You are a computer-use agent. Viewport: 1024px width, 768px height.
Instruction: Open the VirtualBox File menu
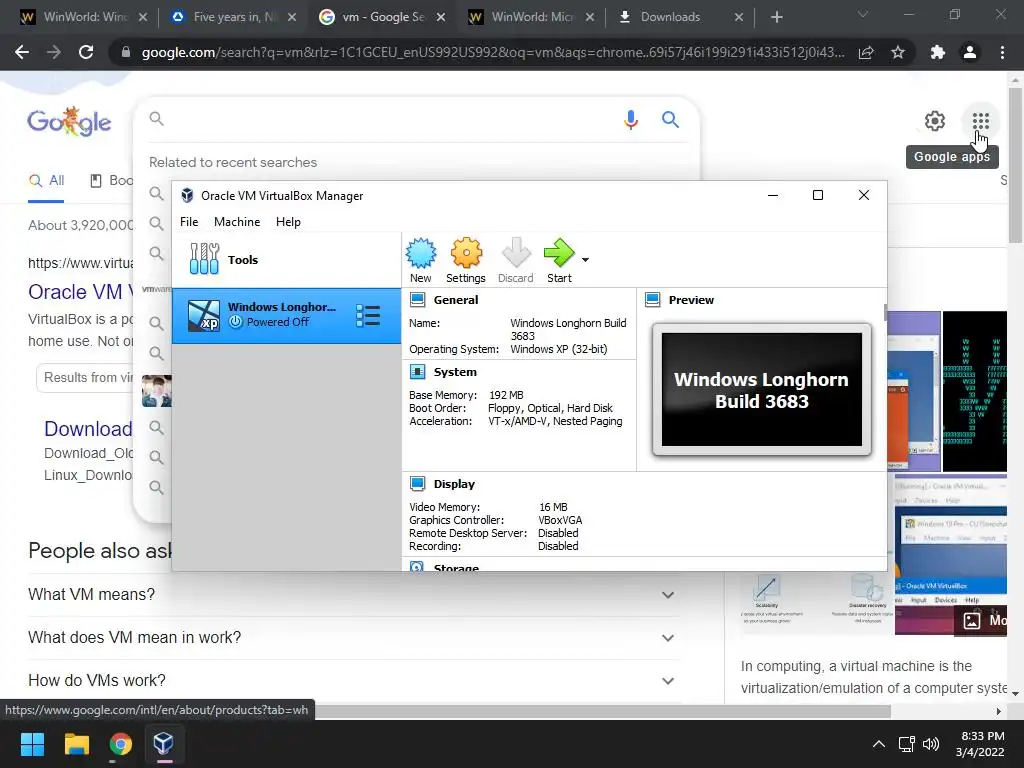tap(189, 222)
